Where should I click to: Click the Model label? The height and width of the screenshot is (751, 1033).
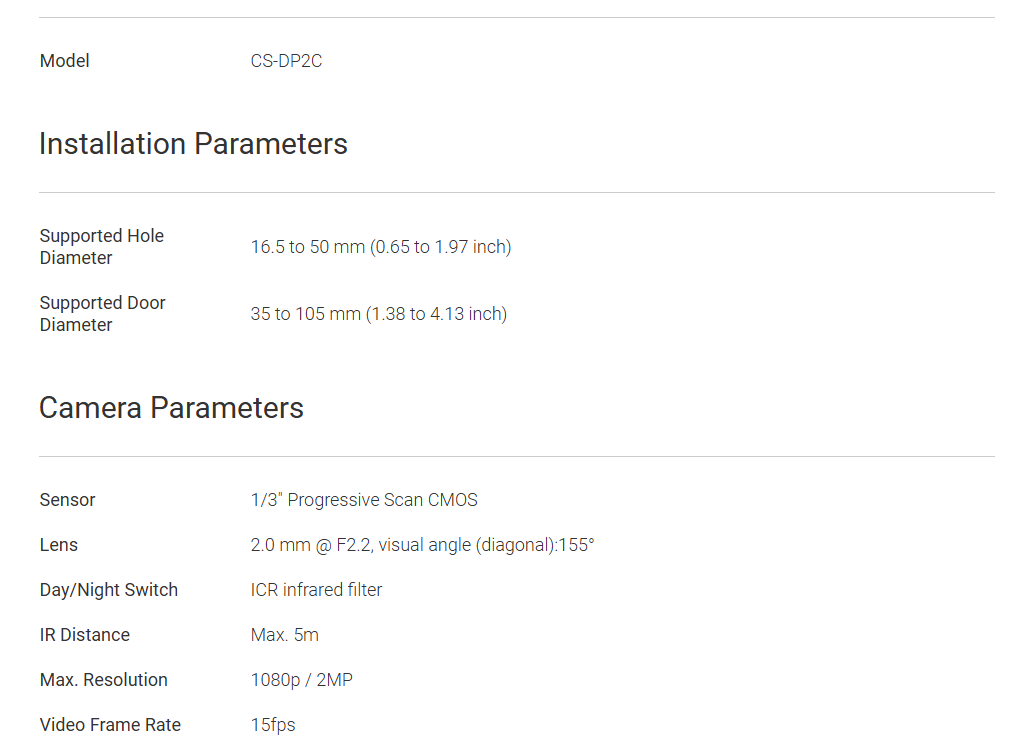pos(64,61)
